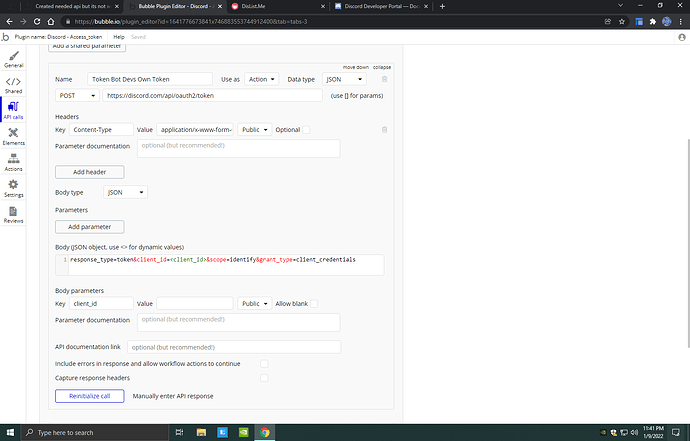This screenshot has height=441, width=690.
Task: Open the Help menu
Action: (119, 37)
